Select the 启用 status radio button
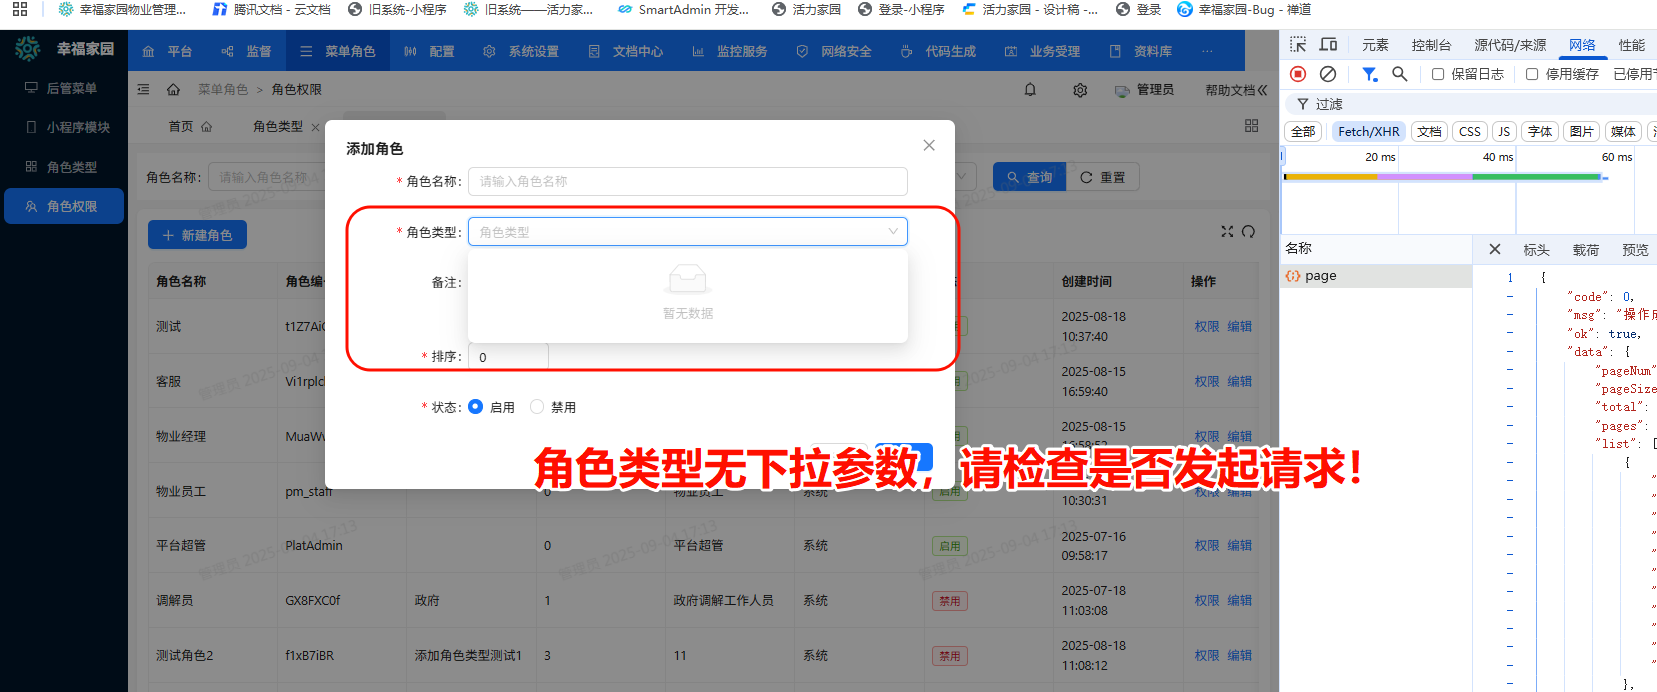The height and width of the screenshot is (692, 1657). [x=476, y=407]
